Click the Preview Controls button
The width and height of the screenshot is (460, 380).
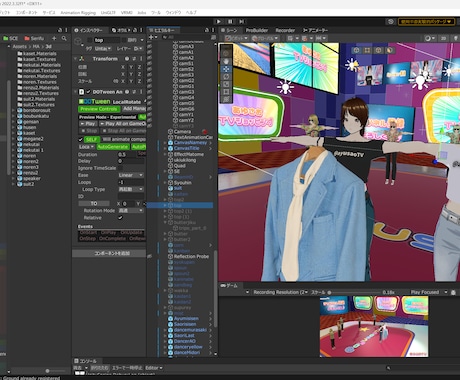tap(99, 109)
